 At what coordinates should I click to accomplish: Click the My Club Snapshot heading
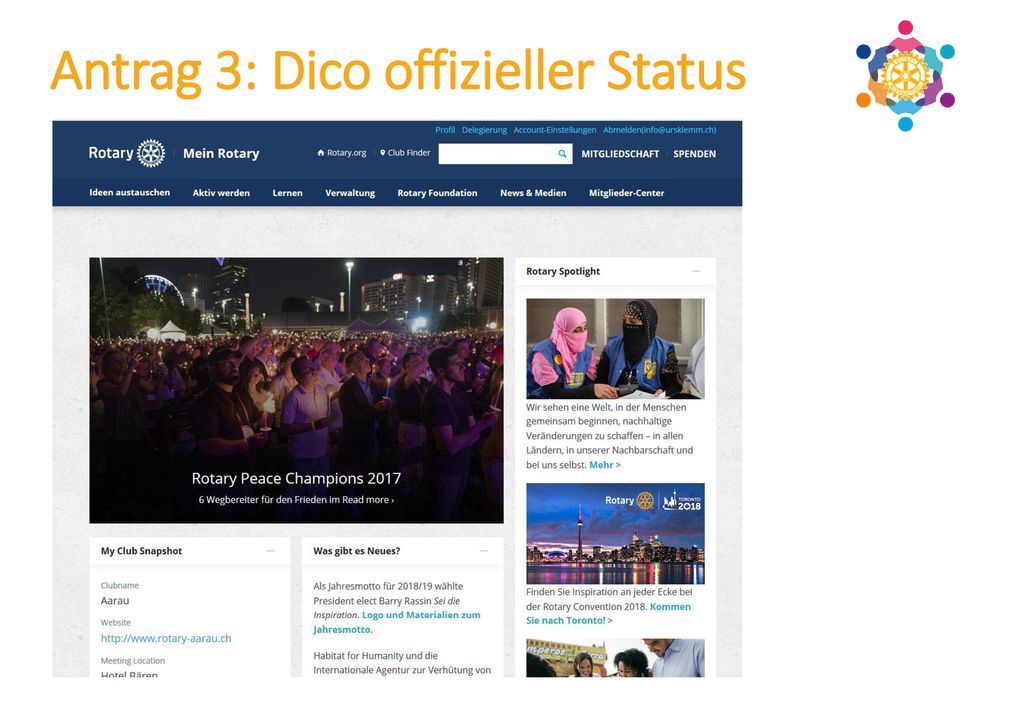tap(141, 551)
